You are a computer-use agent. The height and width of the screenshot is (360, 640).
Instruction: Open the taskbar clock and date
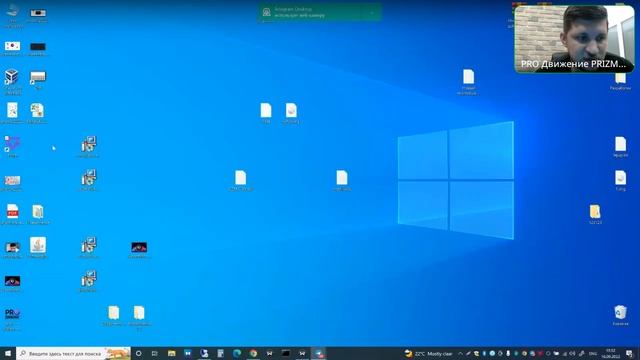click(x=611, y=353)
